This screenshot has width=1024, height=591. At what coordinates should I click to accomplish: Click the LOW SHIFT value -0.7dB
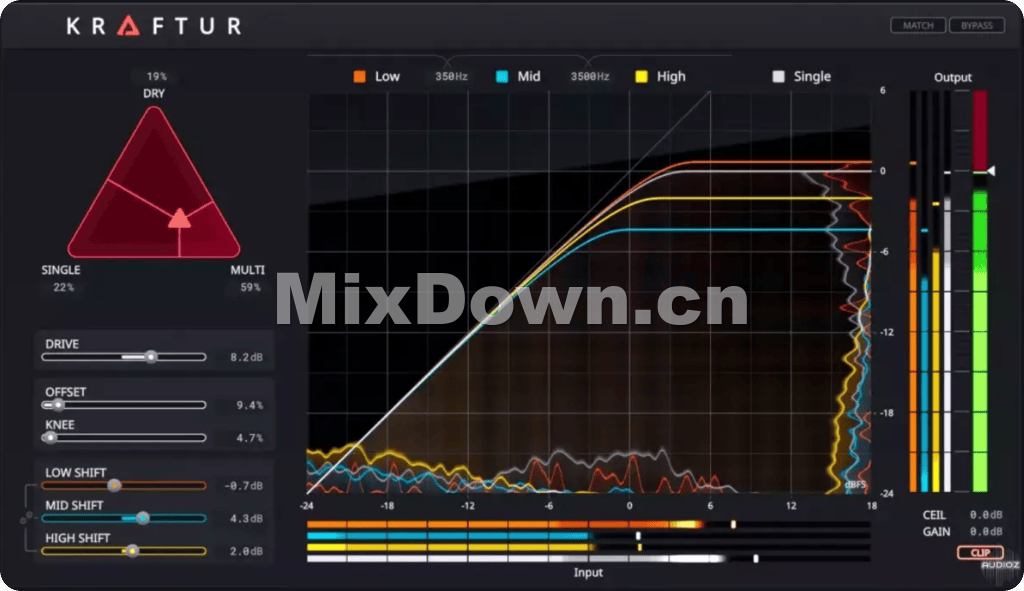[243, 486]
